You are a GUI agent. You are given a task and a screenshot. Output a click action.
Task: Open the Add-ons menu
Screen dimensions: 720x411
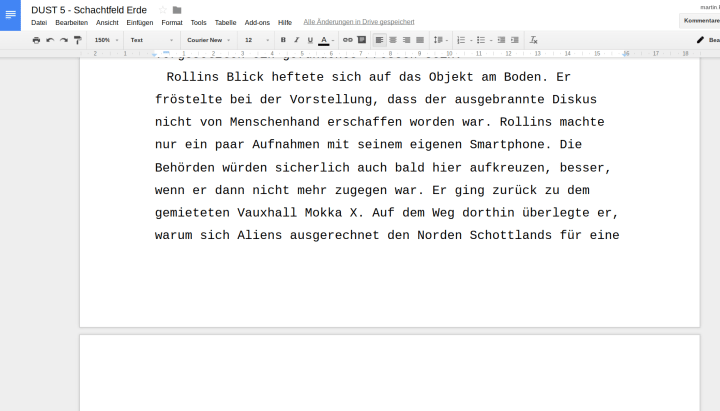click(257, 23)
